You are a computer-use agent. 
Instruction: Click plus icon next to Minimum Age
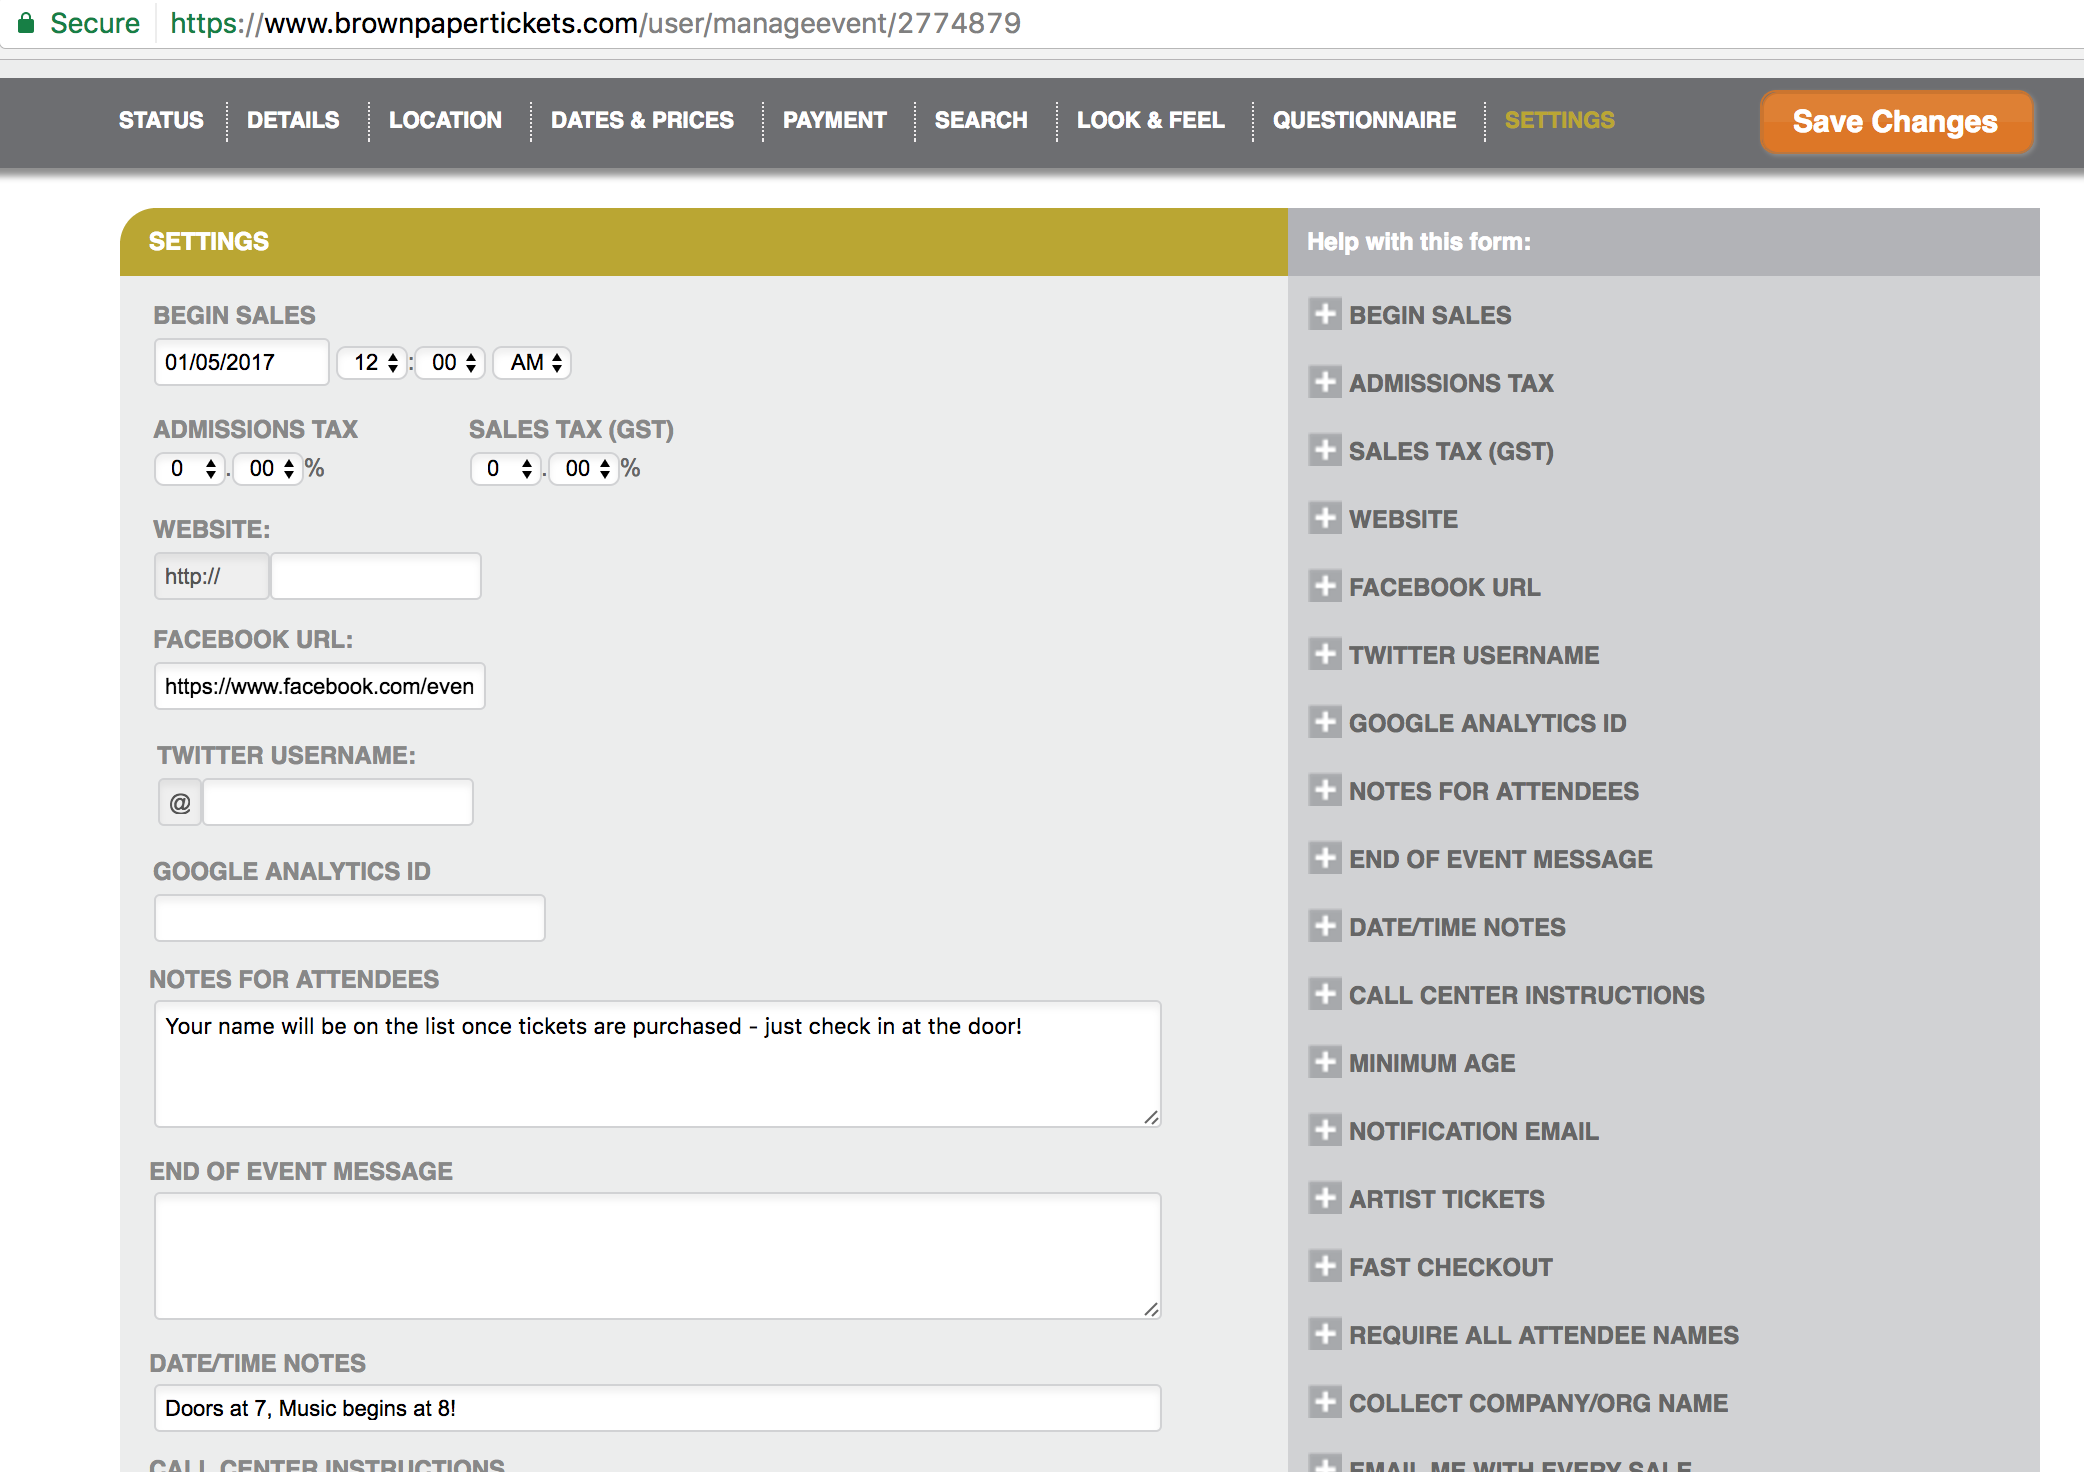point(1325,1062)
